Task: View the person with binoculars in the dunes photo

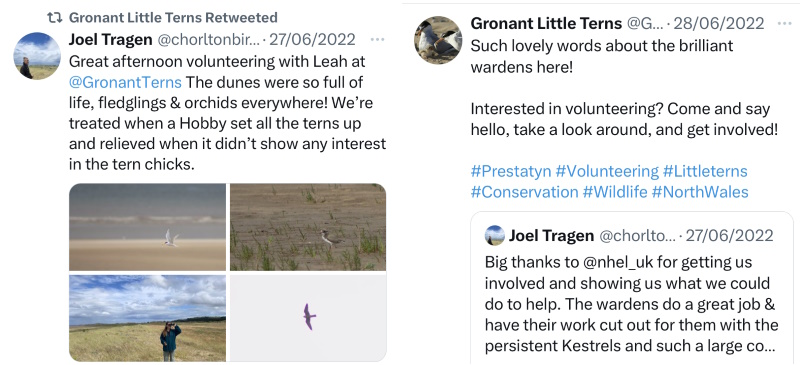Action: 147,318
